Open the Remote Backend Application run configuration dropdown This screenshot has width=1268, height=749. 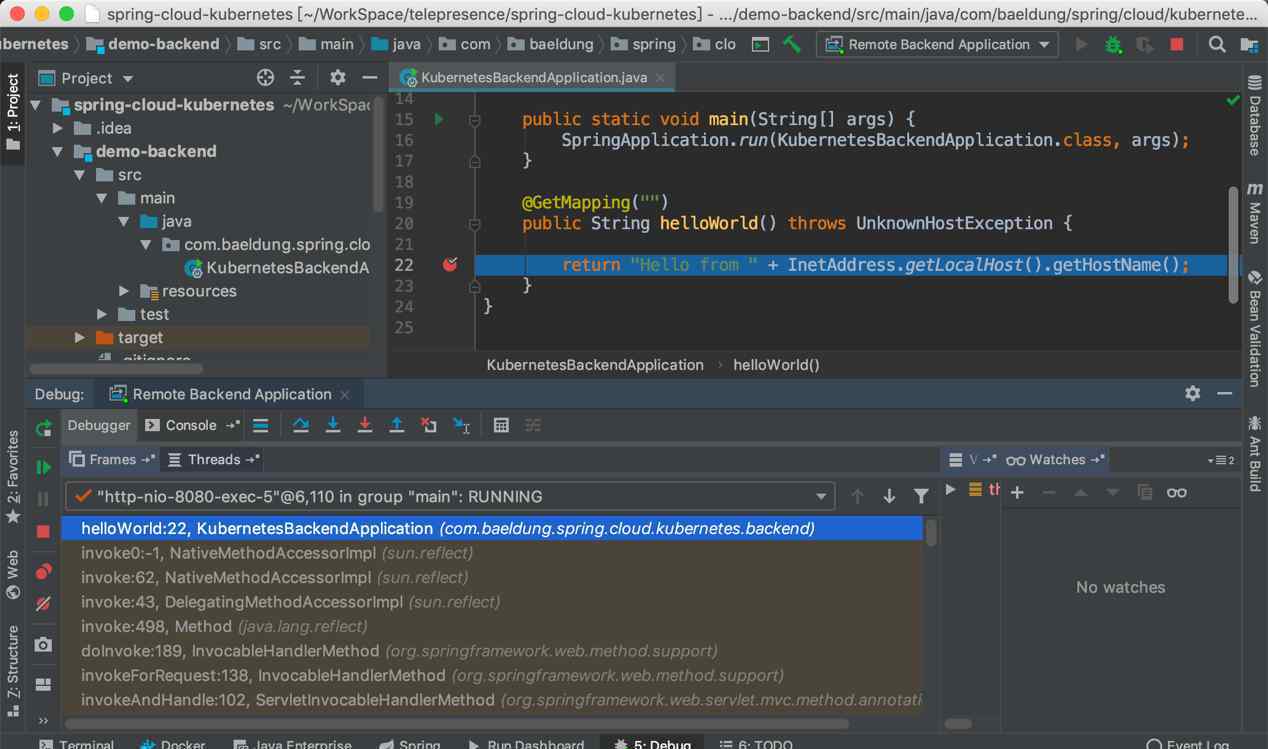coord(937,44)
